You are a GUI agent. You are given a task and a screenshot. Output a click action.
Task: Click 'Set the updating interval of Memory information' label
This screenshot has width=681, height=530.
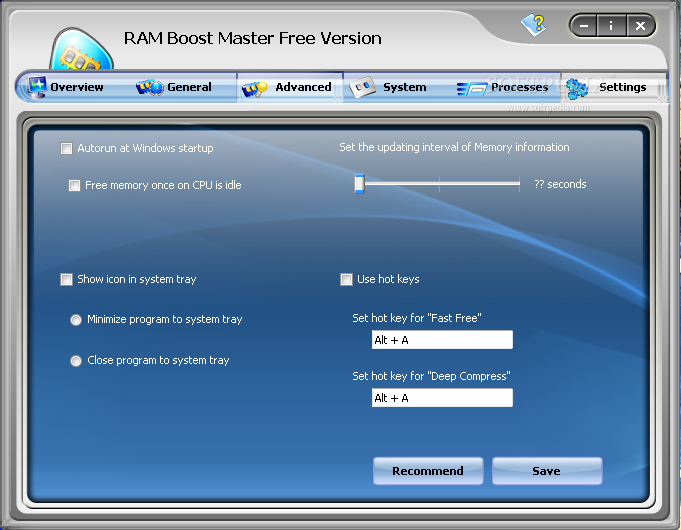454,147
